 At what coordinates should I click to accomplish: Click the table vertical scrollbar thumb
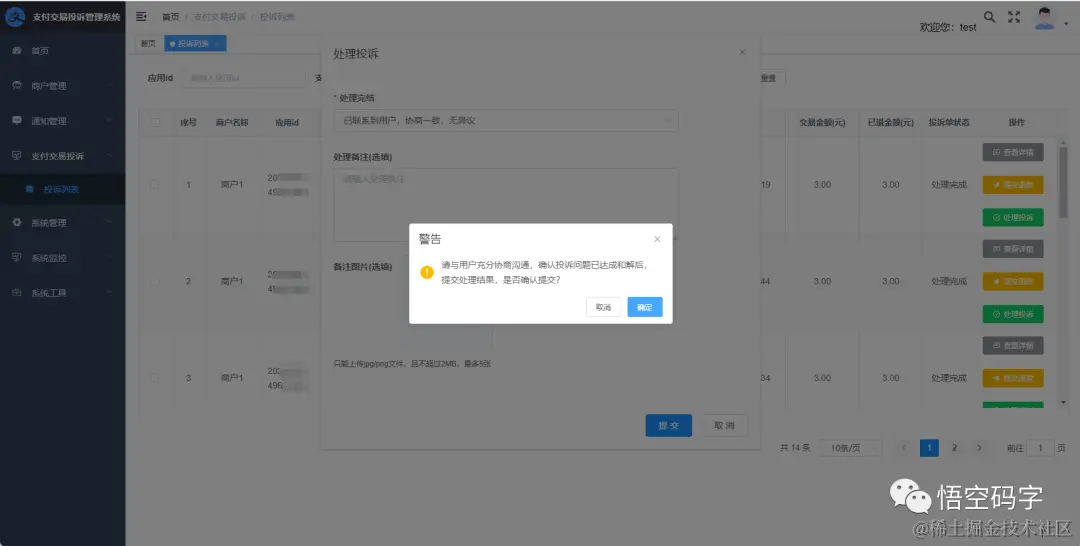click(x=1063, y=182)
